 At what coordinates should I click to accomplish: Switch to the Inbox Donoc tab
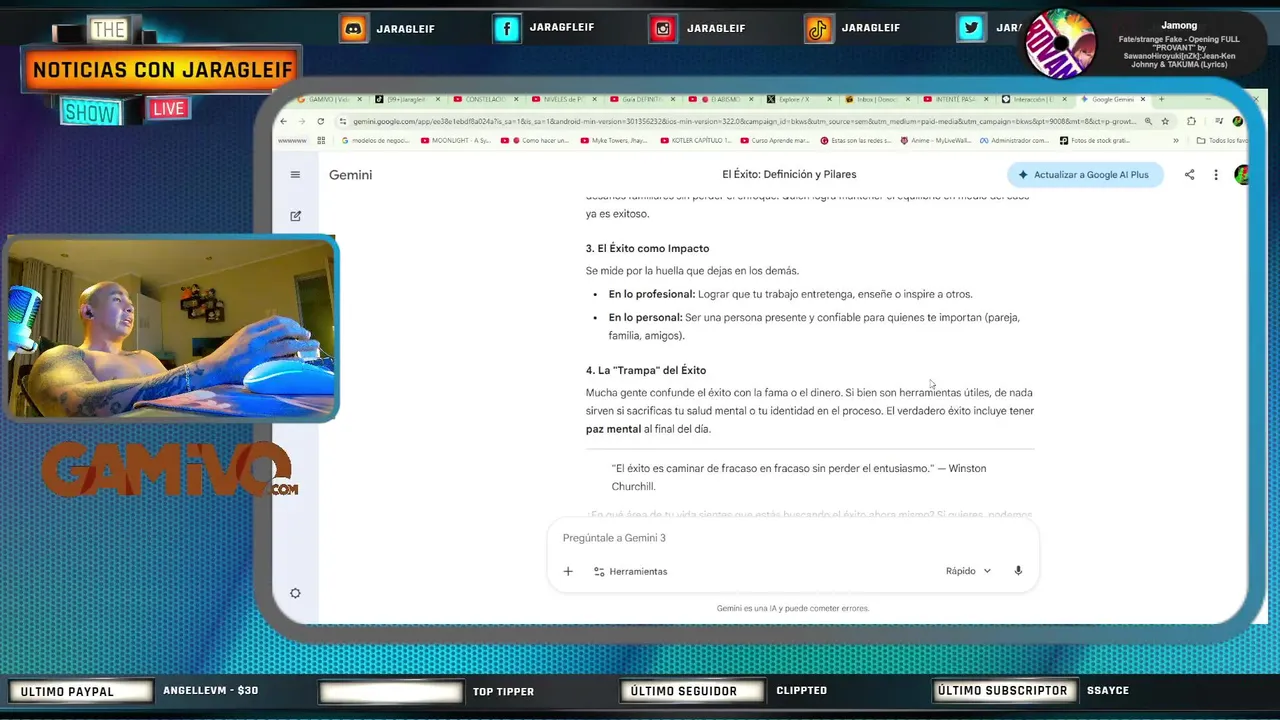click(x=879, y=99)
